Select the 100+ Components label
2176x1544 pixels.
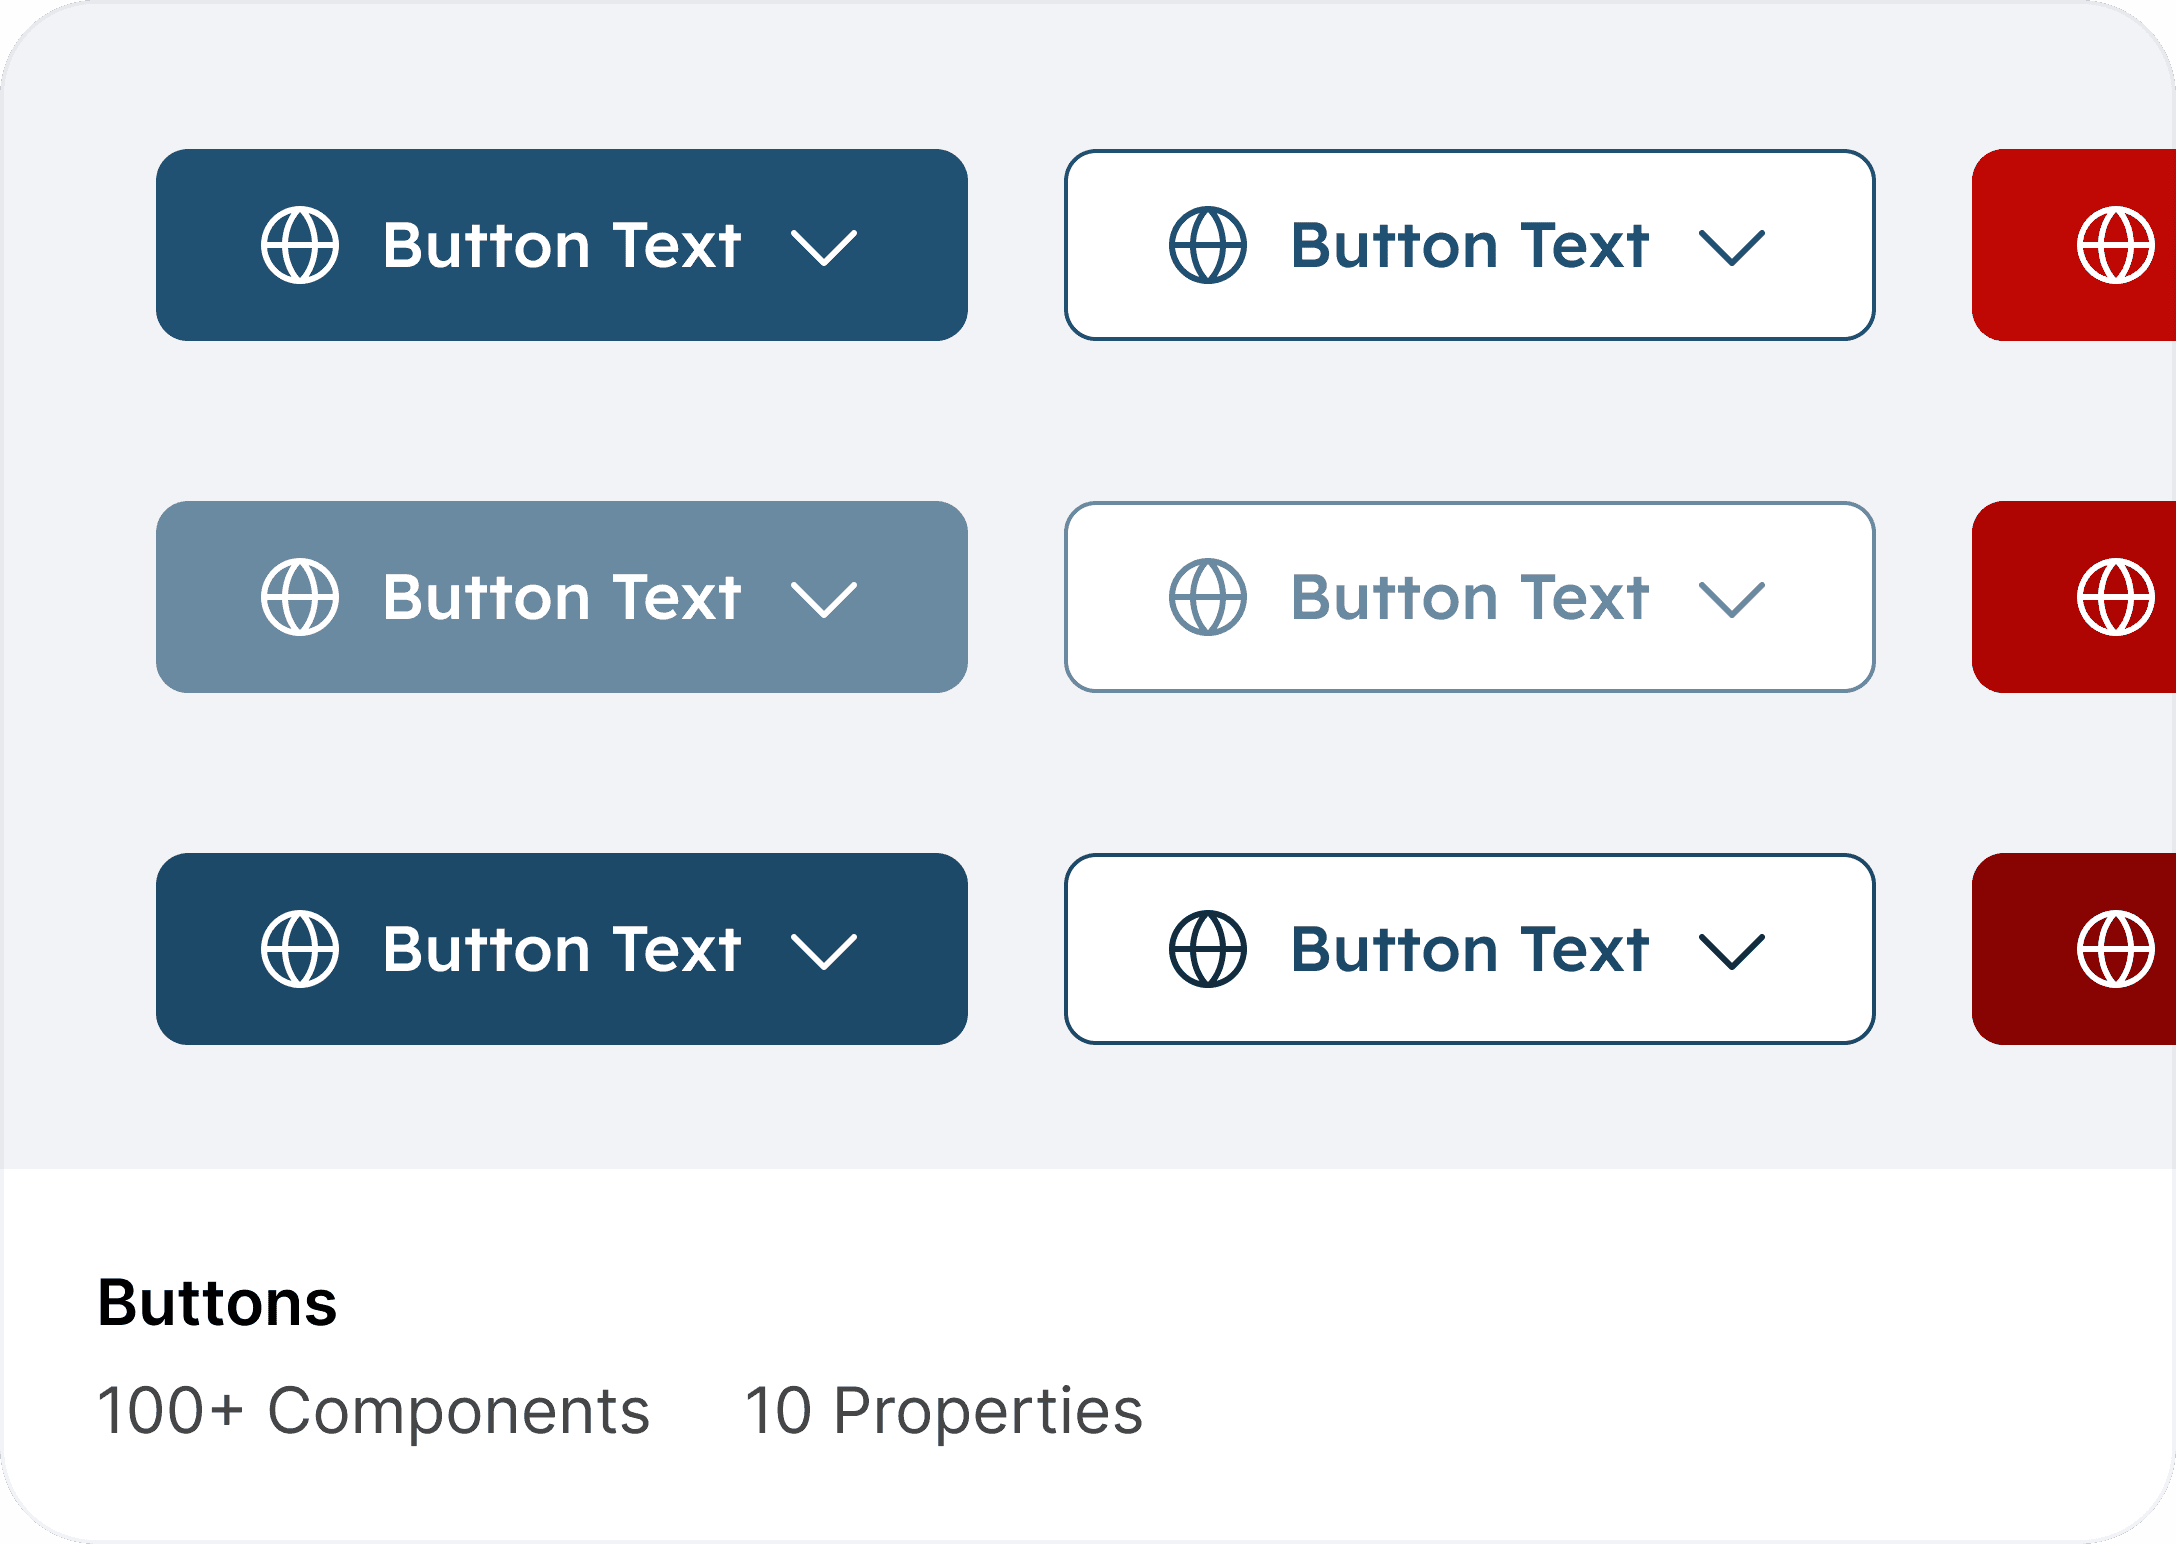pyautogui.click(x=373, y=1411)
